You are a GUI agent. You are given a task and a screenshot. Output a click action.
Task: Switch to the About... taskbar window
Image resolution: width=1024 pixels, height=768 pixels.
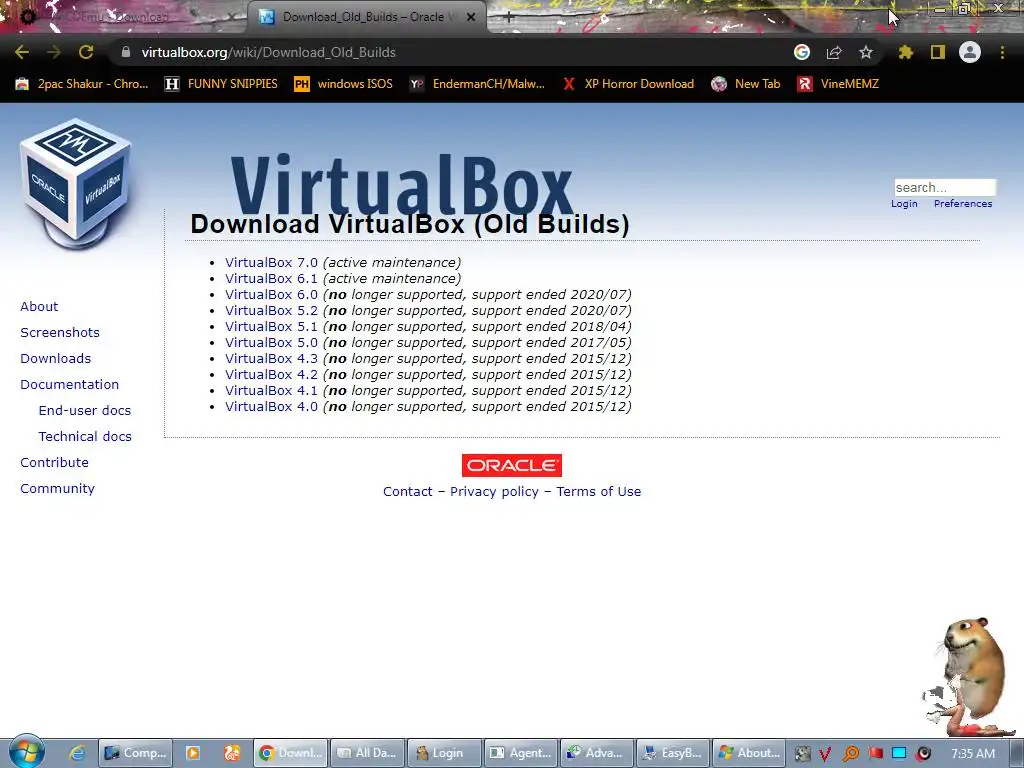click(x=750, y=753)
